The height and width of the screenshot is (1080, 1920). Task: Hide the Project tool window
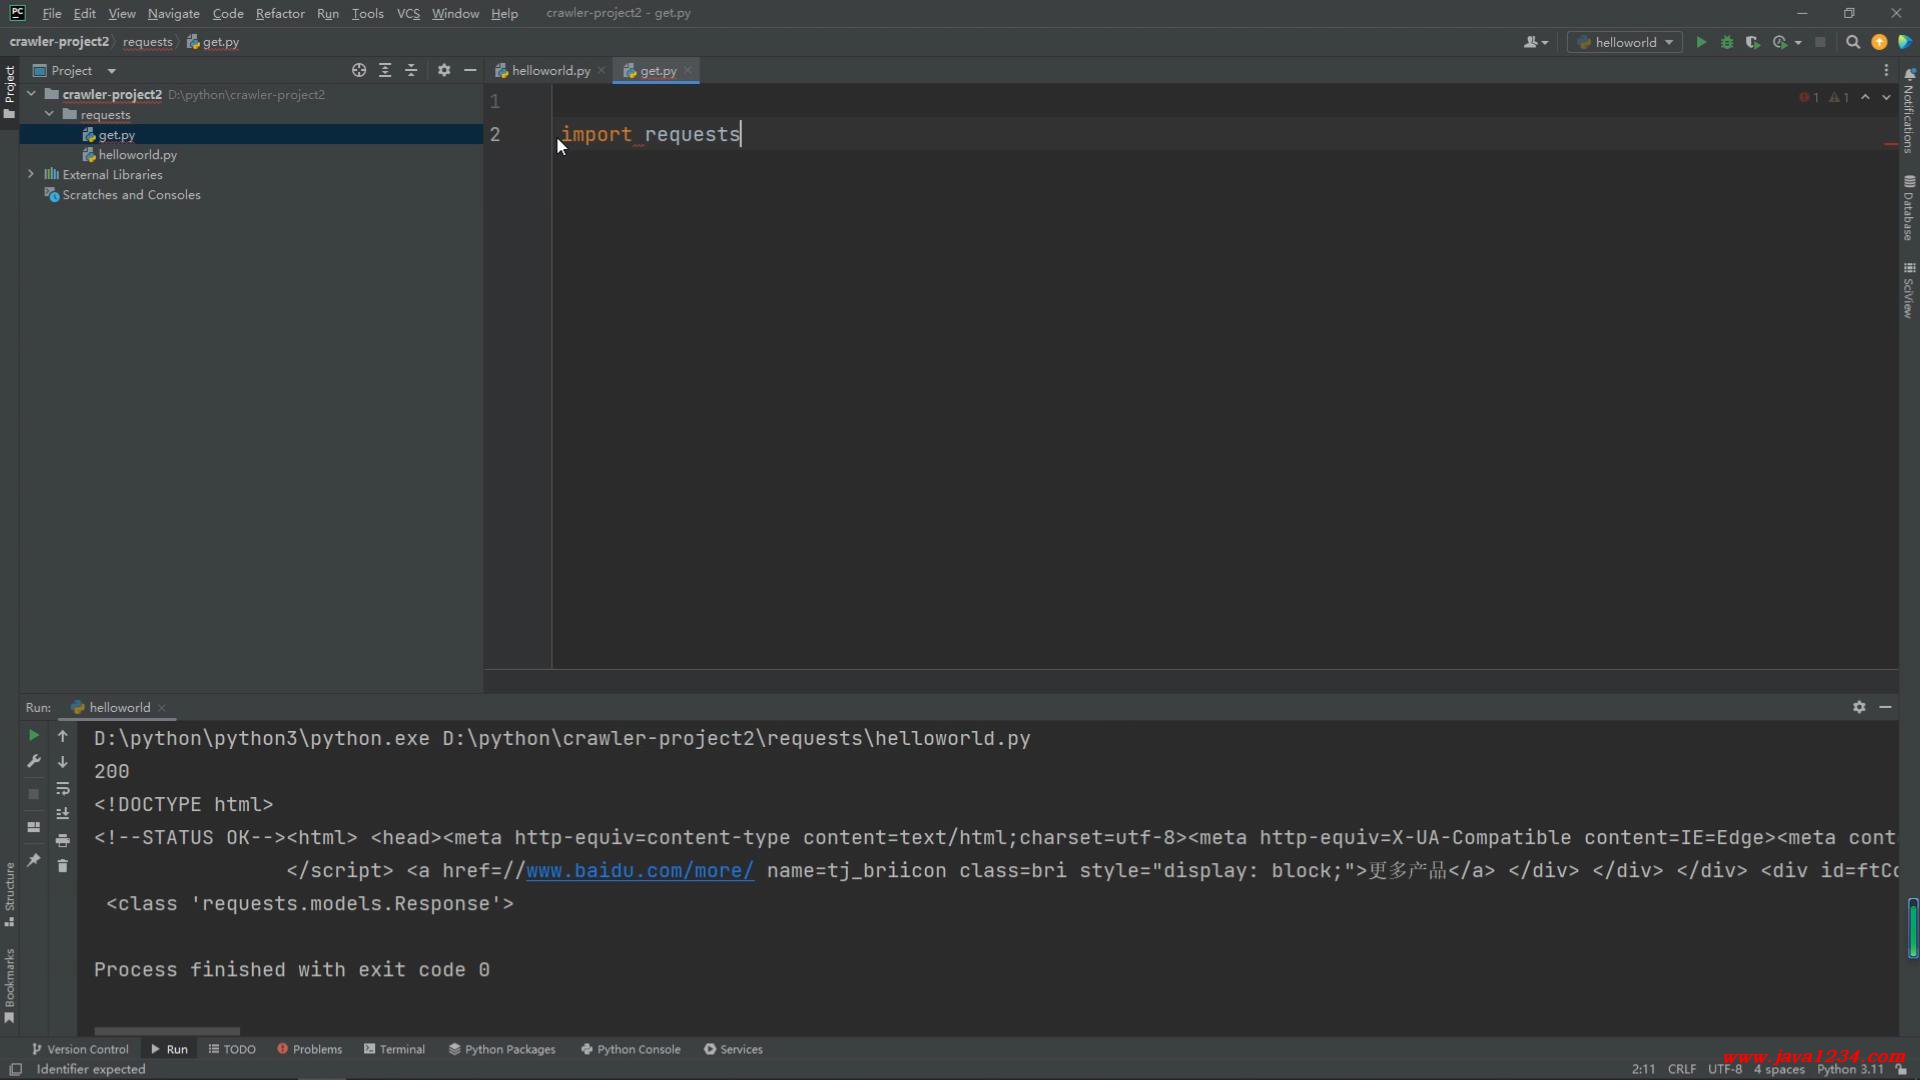pyautogui.click(x=470, y=70)
